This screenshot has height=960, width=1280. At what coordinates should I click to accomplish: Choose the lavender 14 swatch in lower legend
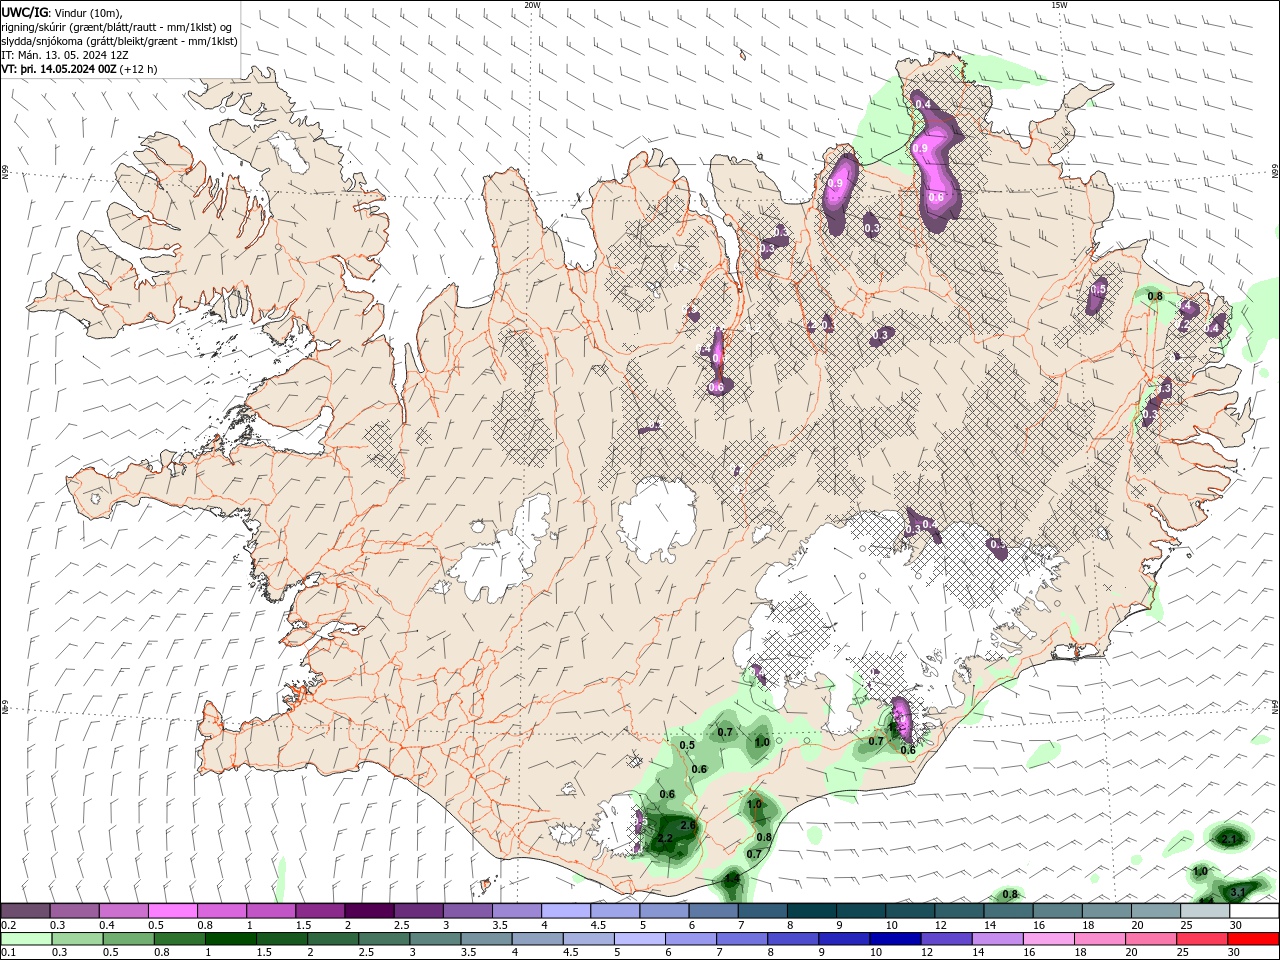[x=997, y=939]
